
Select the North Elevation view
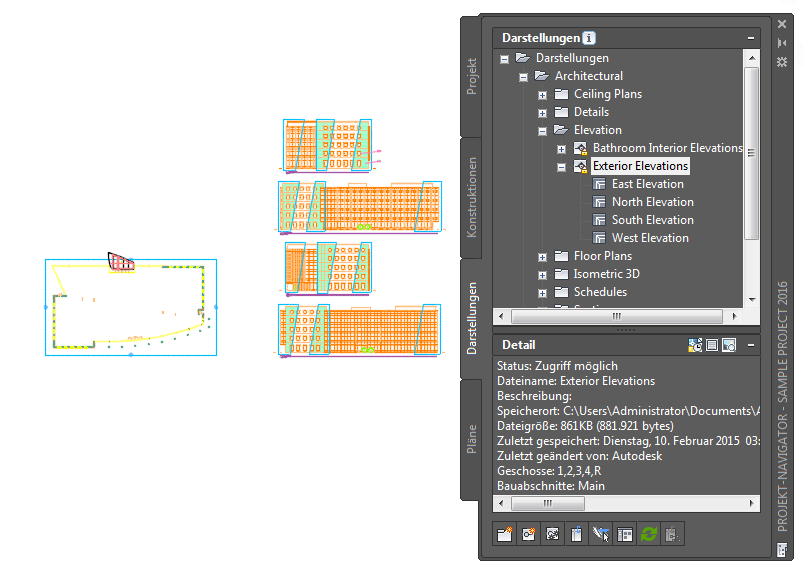click(x=653, y=202)
